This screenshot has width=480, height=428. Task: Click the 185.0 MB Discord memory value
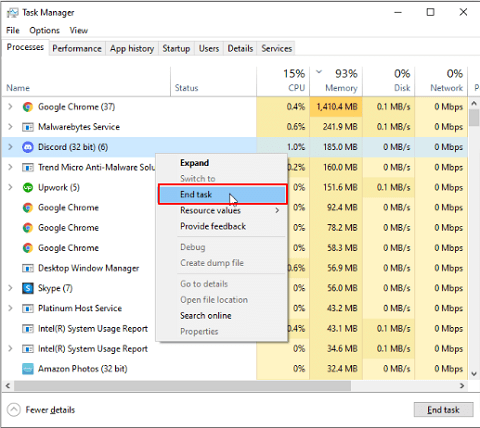pyautogui.click(x=340, y=147)
